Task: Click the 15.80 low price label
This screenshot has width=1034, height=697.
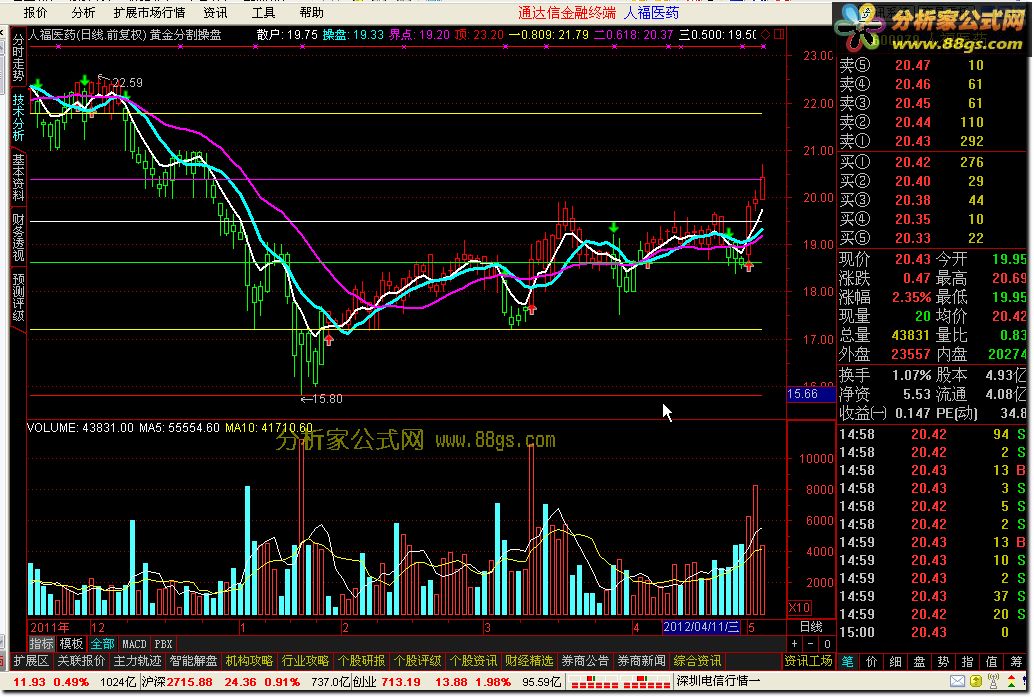Action: click(x=327, y=399)
